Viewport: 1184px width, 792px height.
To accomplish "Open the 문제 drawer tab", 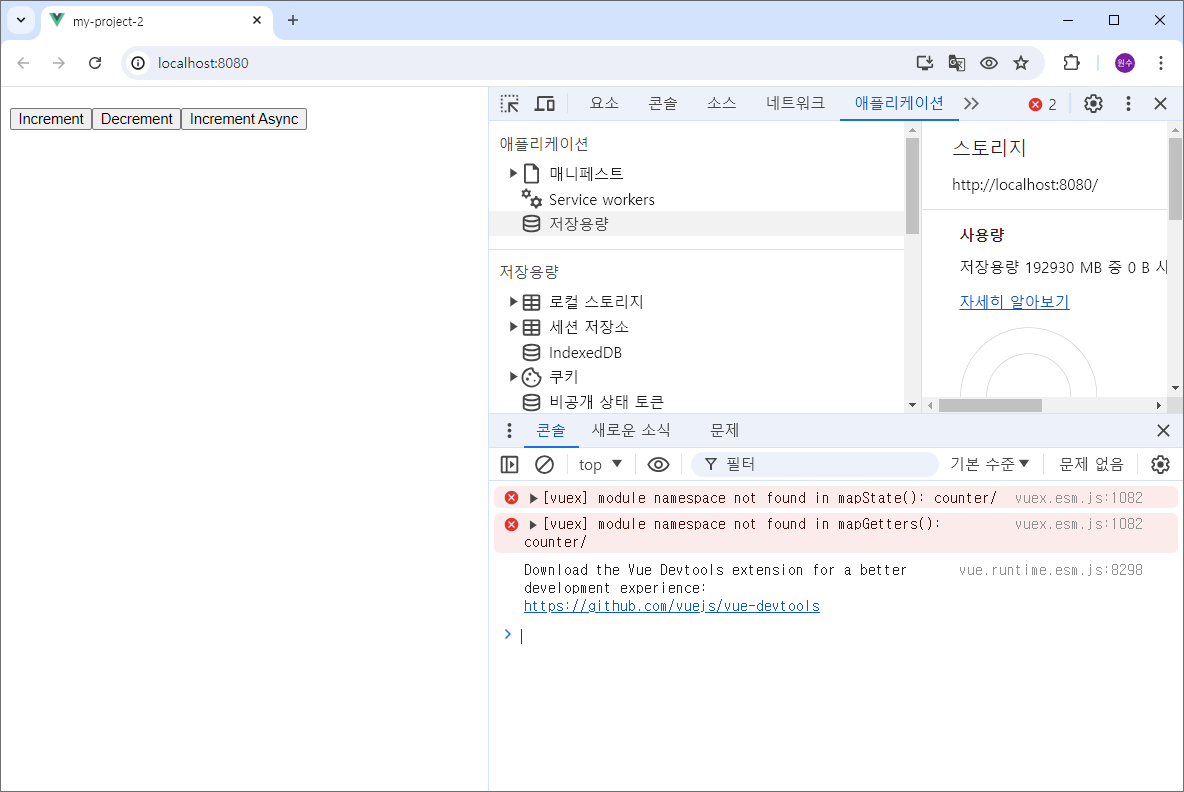I will pyautogui.click(x=724, y=430).
